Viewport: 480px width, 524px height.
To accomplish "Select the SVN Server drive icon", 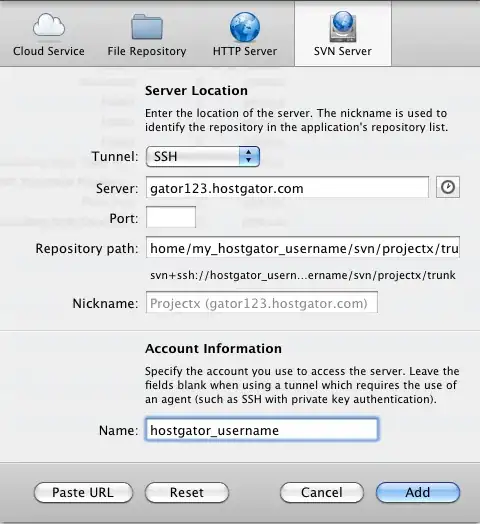I will [343, 26].
